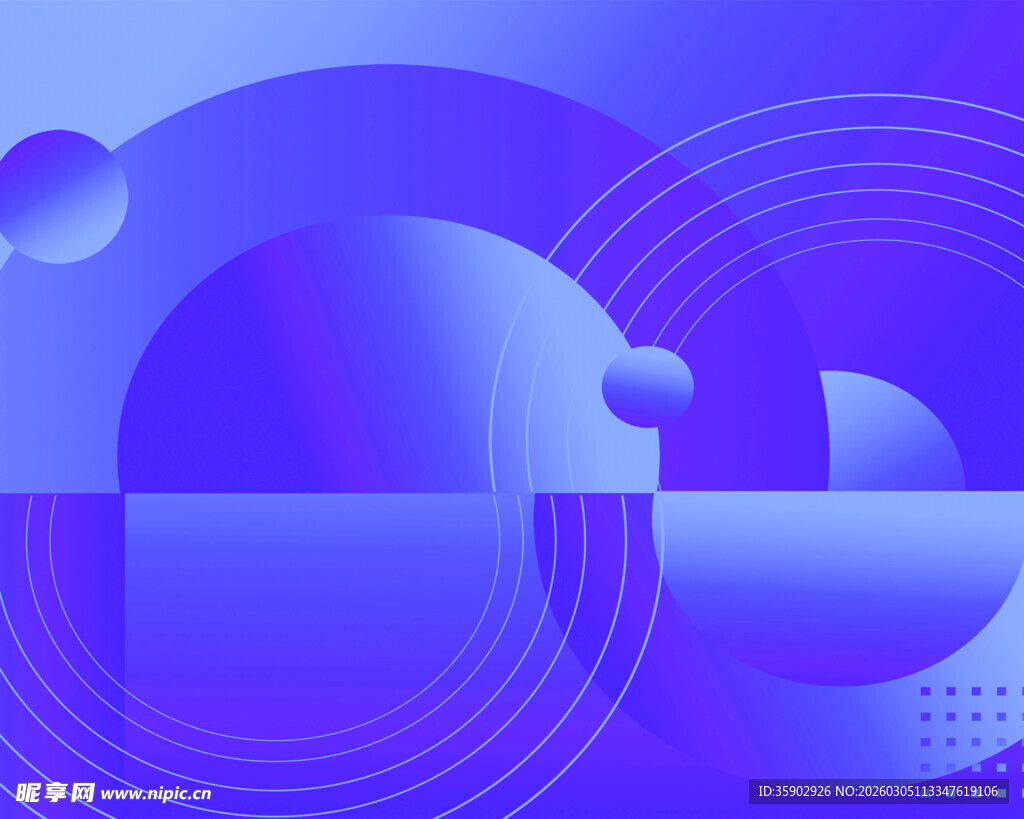Click the small gradient sphere at top-left
1024x819 pixels.
(62, 197)
